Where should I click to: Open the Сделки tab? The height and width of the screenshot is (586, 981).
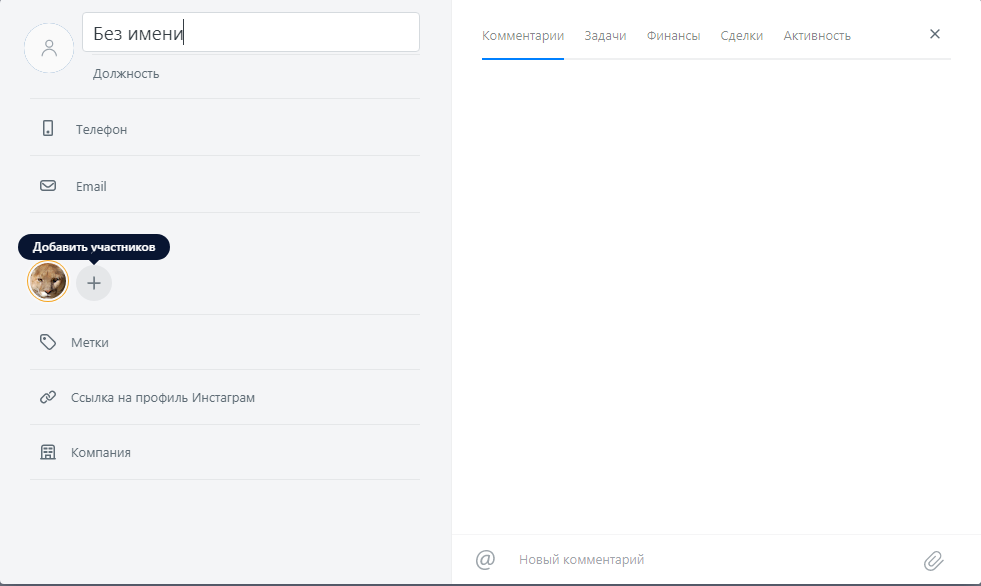[741, 36]
